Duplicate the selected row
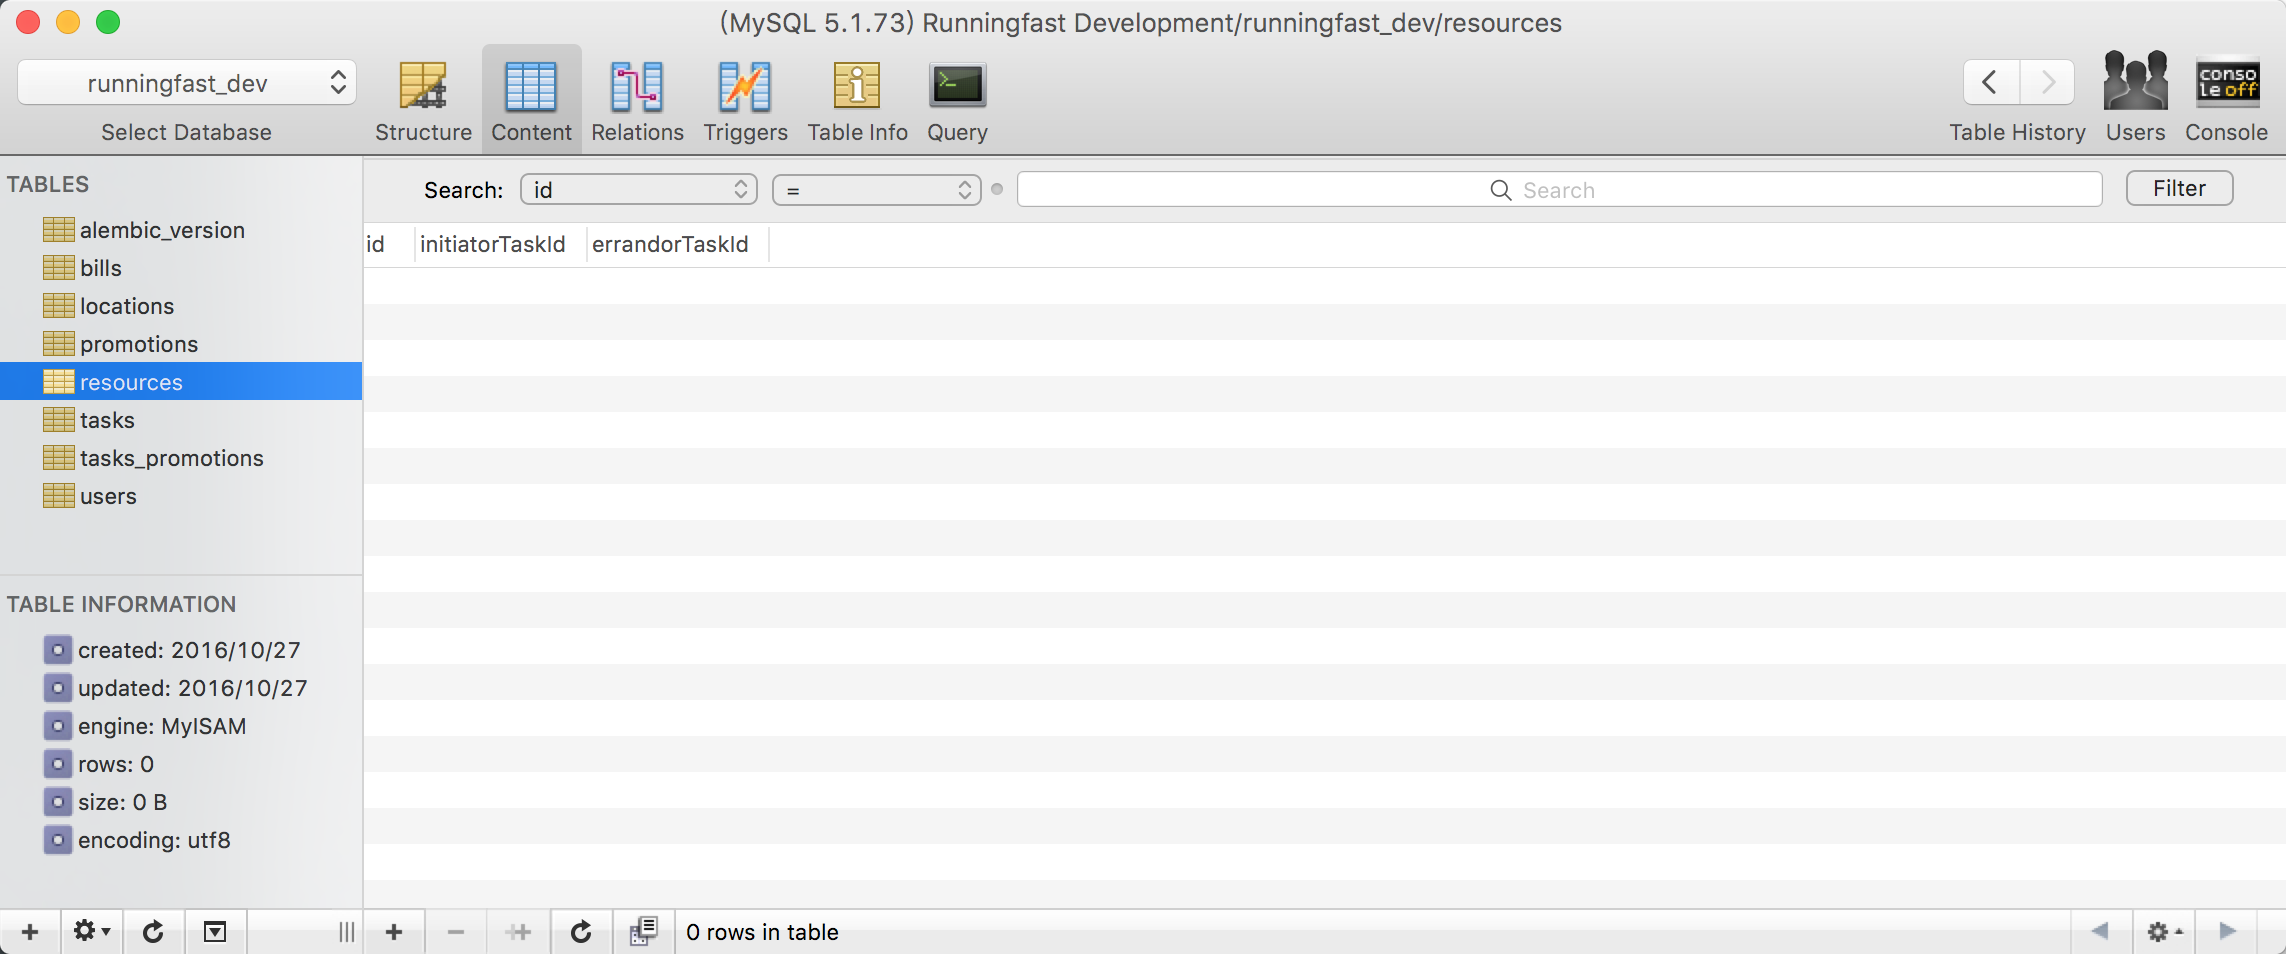This screenshot has width=2286, height=954. pos(518,932)
